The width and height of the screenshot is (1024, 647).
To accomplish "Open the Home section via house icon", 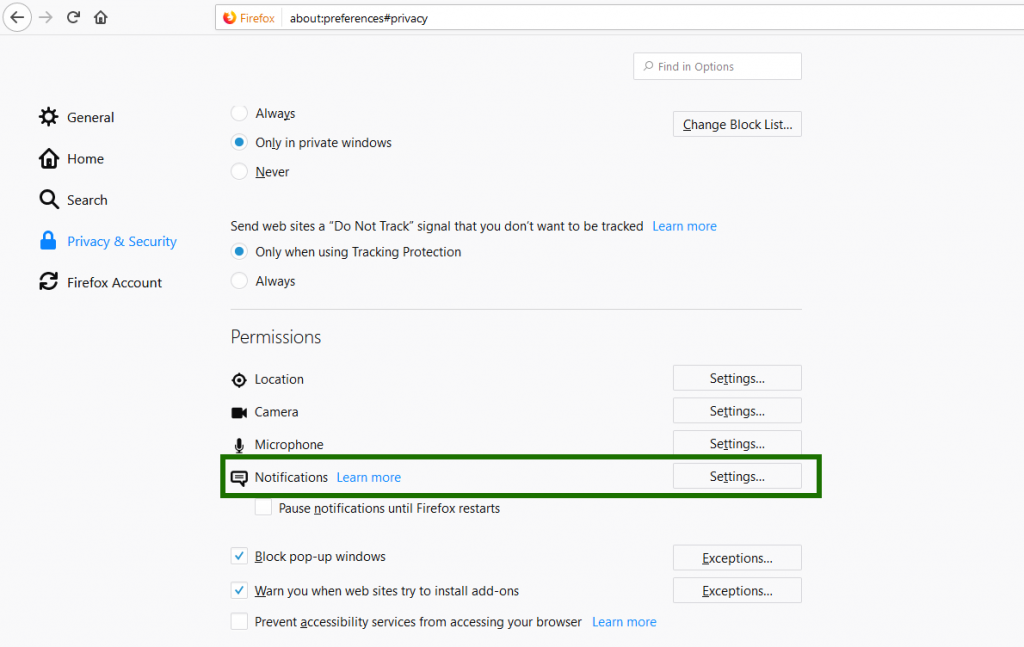I will tap(48, 158).
